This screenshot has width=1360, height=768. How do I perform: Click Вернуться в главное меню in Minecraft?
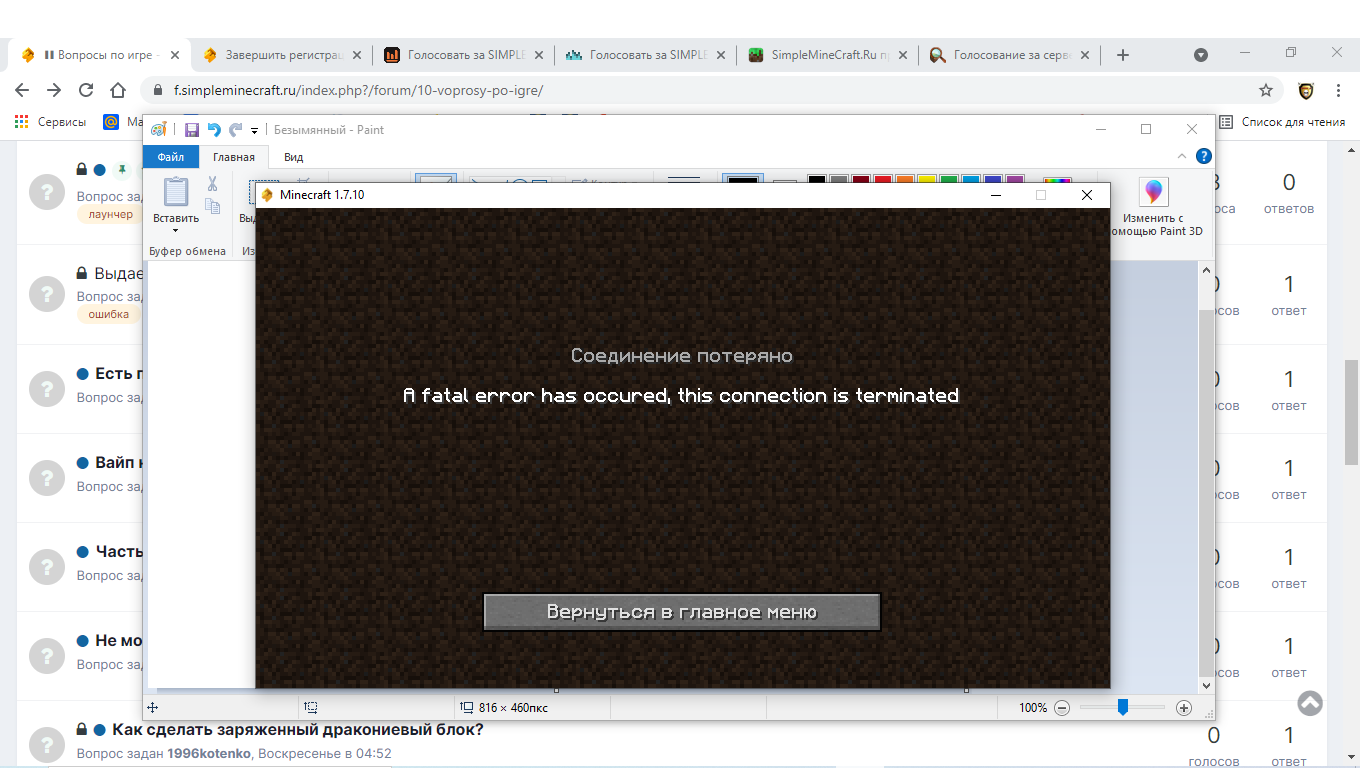pyautogui.click(x=682, y=612)
